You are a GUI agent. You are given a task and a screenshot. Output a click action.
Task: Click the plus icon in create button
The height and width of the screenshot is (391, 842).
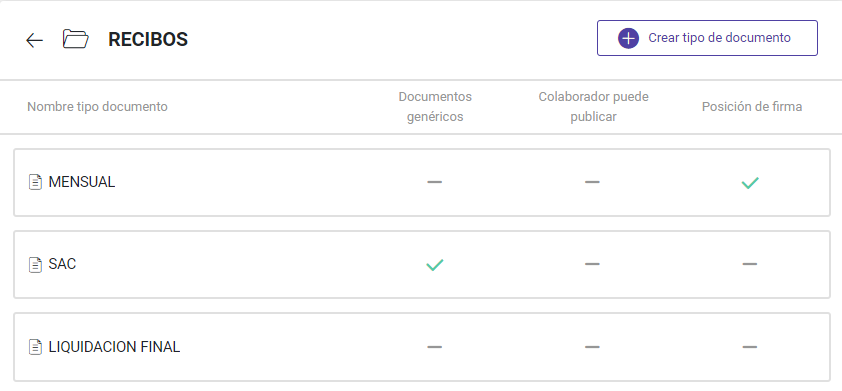pyautogui.click(x=628, y=38)
